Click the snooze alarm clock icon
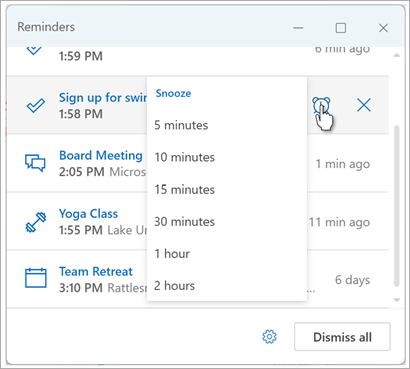The image size is (410, 369). click(321, 106)
